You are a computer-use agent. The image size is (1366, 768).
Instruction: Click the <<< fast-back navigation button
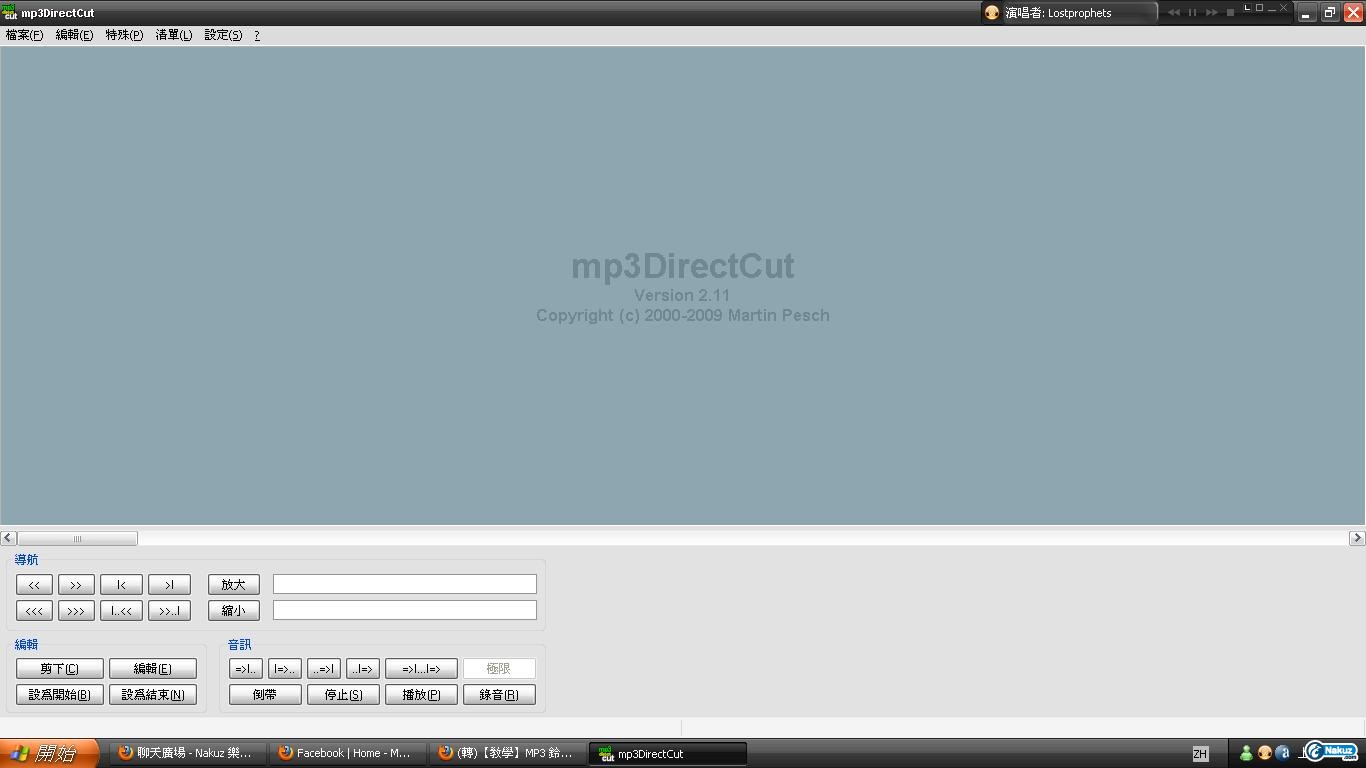click(x=33, y=611)
